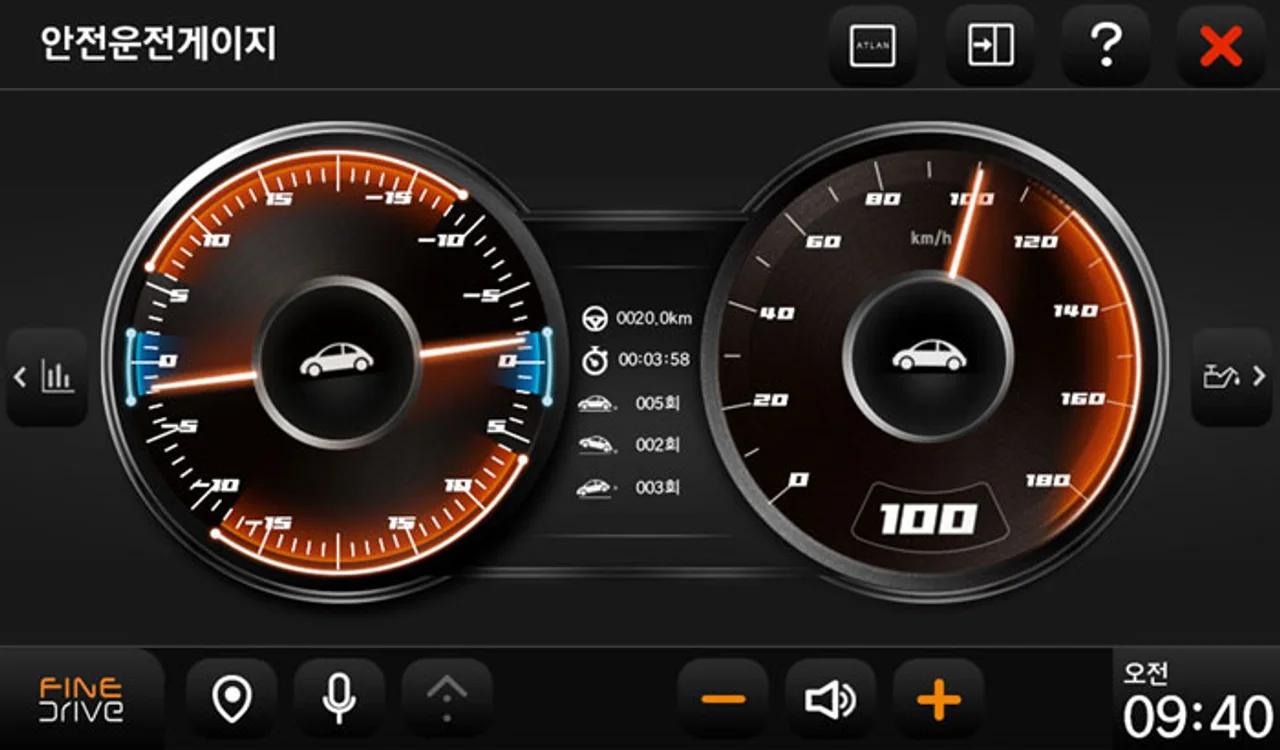The height and width of the screenshot is (750, 1280).
Task: Toggle mute with the speaker icon
Action: point(831,699)
